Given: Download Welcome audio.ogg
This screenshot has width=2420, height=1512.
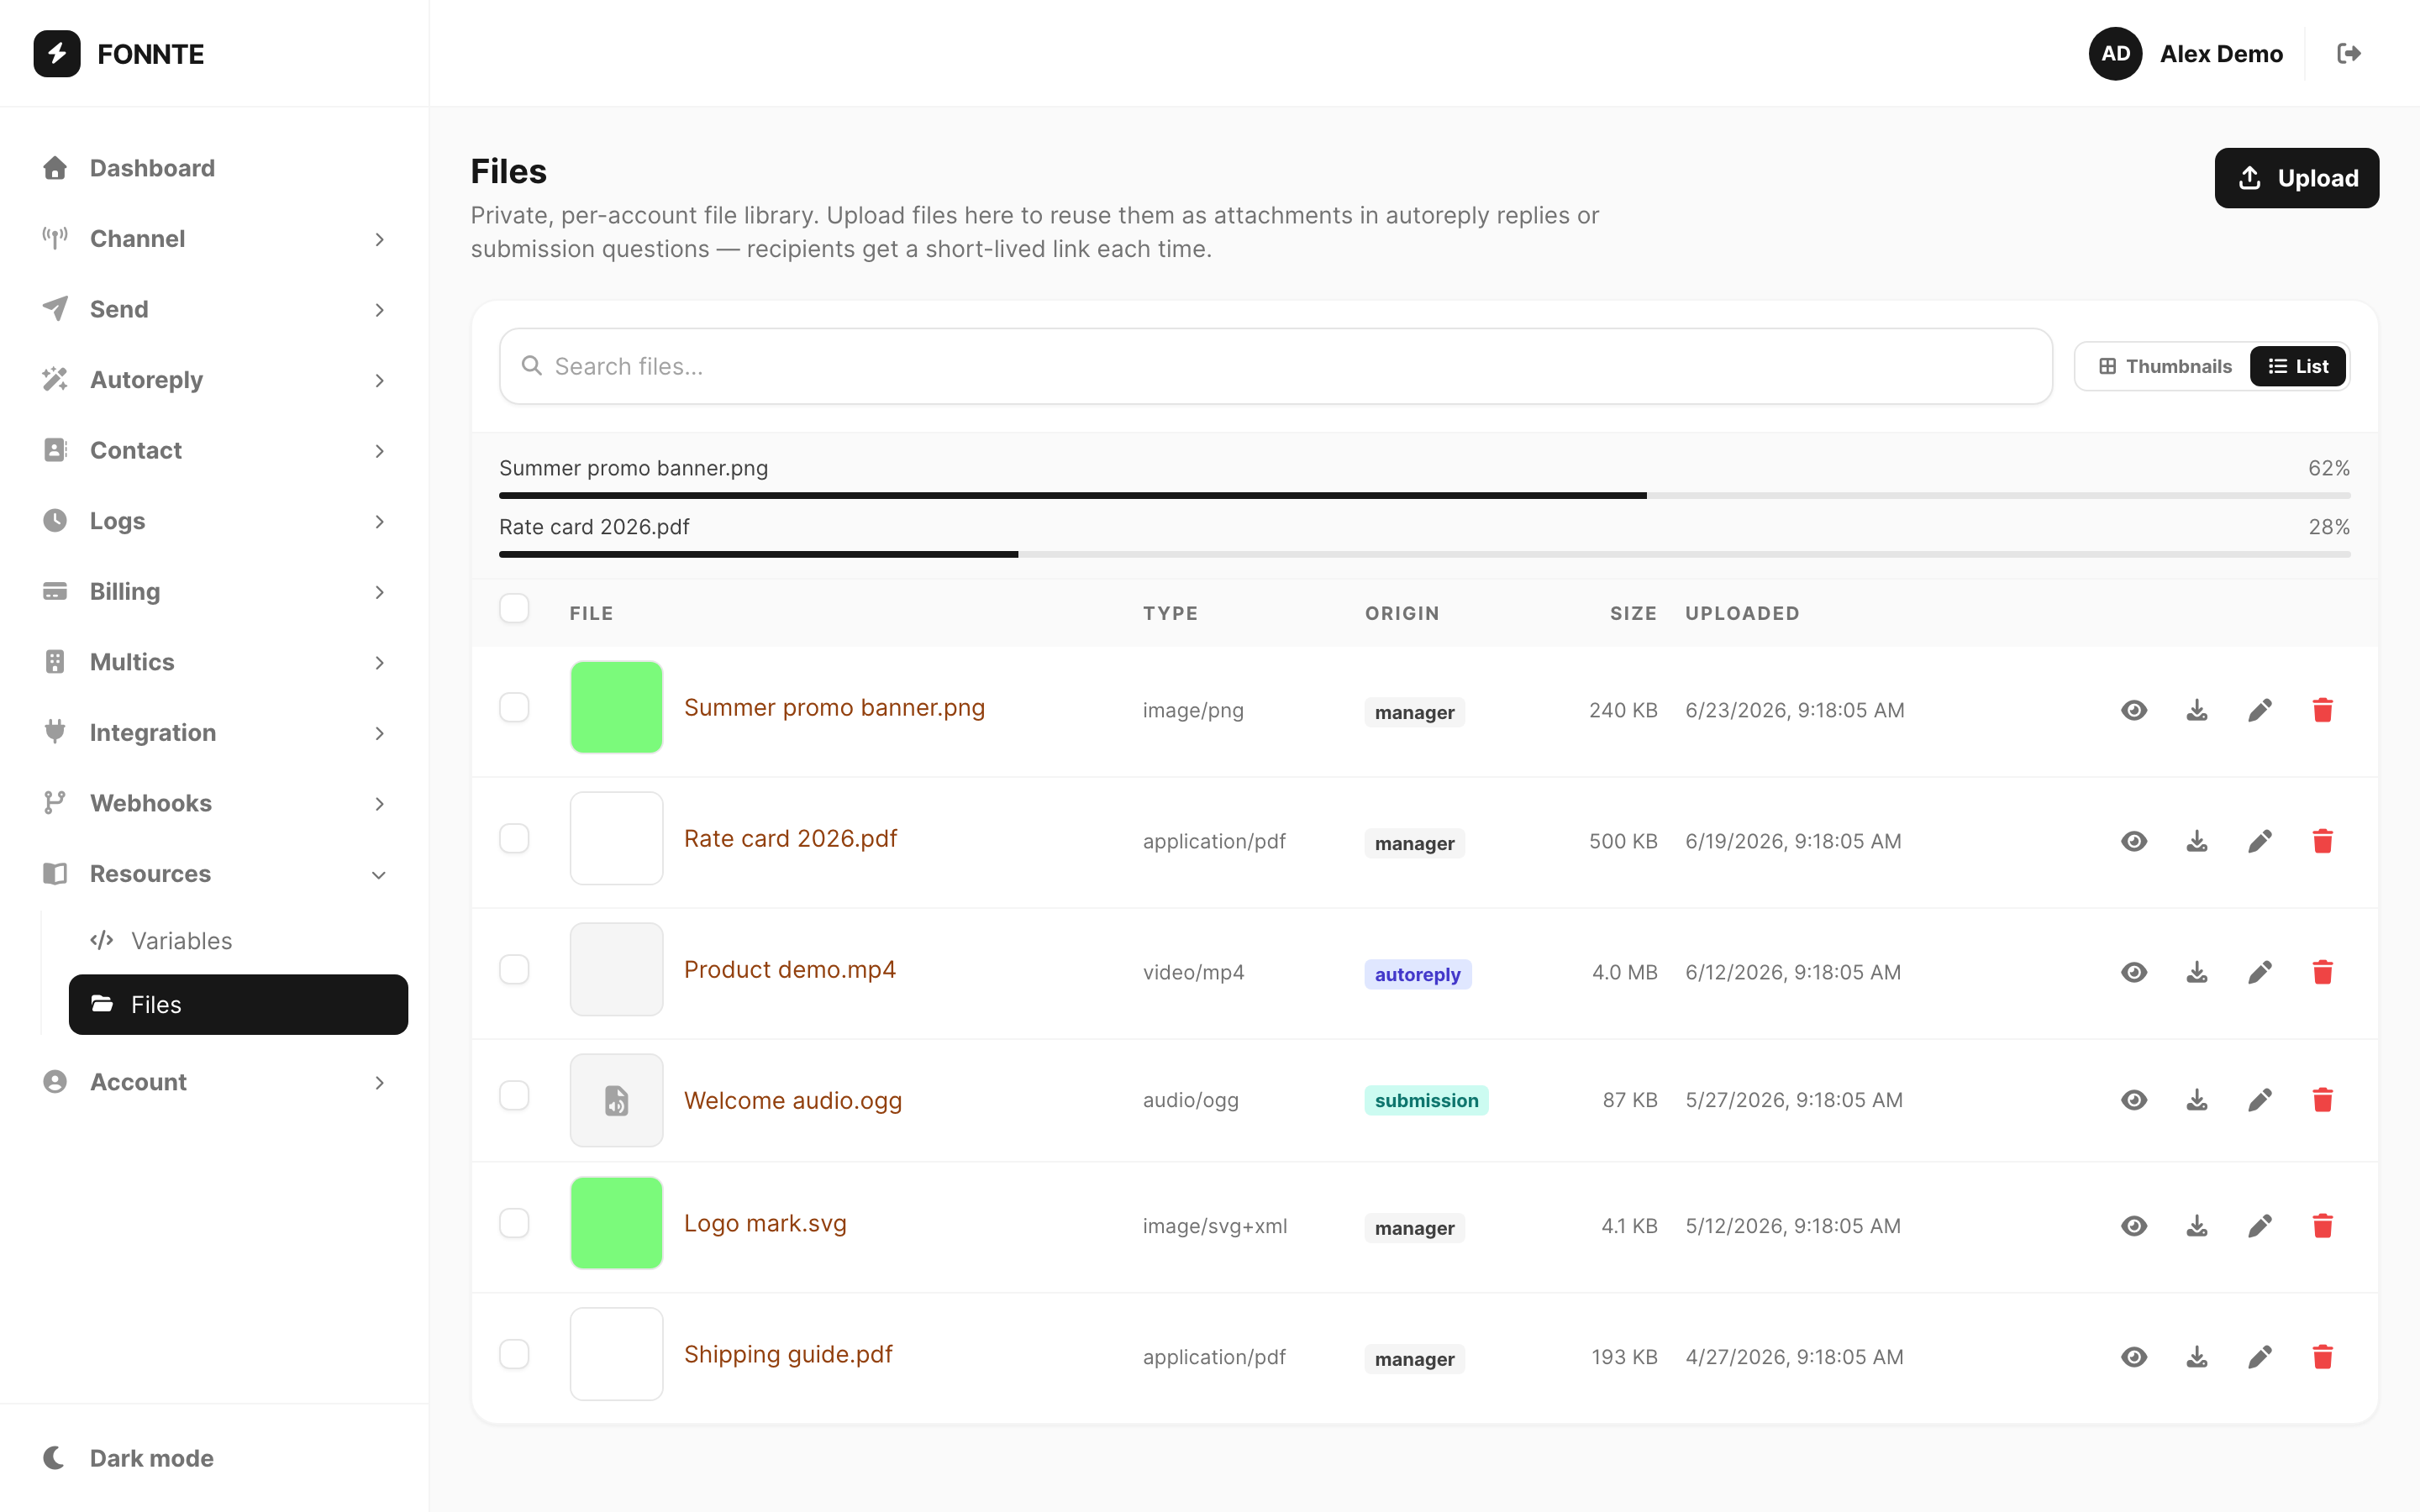Looking at the screenshot, I should coord(2196,1100).
